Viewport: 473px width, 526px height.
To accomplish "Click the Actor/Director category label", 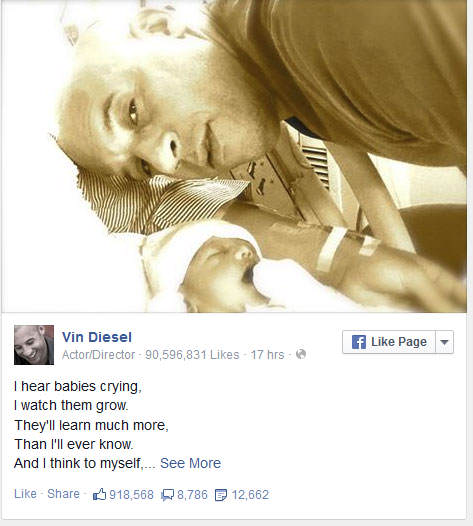I will click(99, 355).
